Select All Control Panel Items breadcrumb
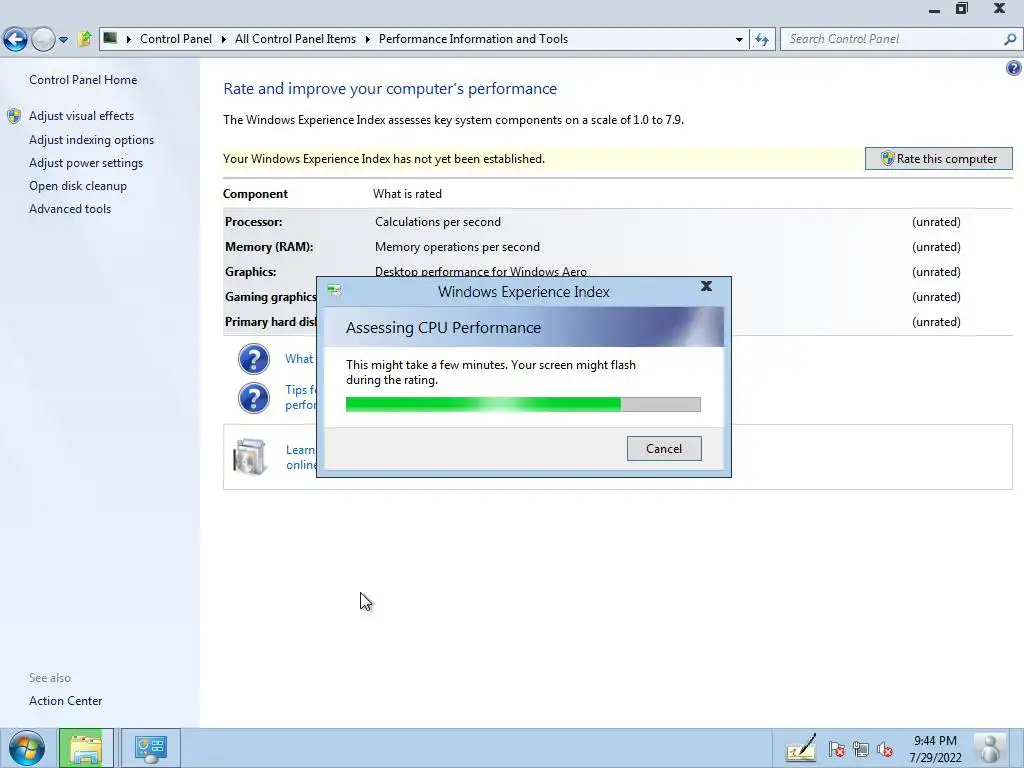The width and height of the screenshot is (1024, 768). tap(295, 39)
